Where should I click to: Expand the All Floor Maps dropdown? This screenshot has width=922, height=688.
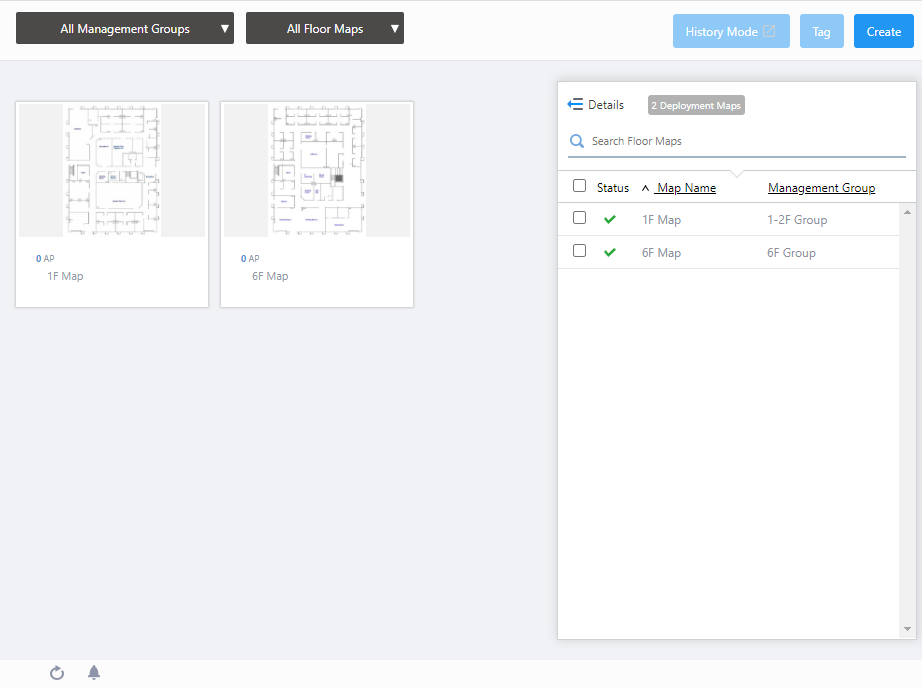click(x=325, y=29)
